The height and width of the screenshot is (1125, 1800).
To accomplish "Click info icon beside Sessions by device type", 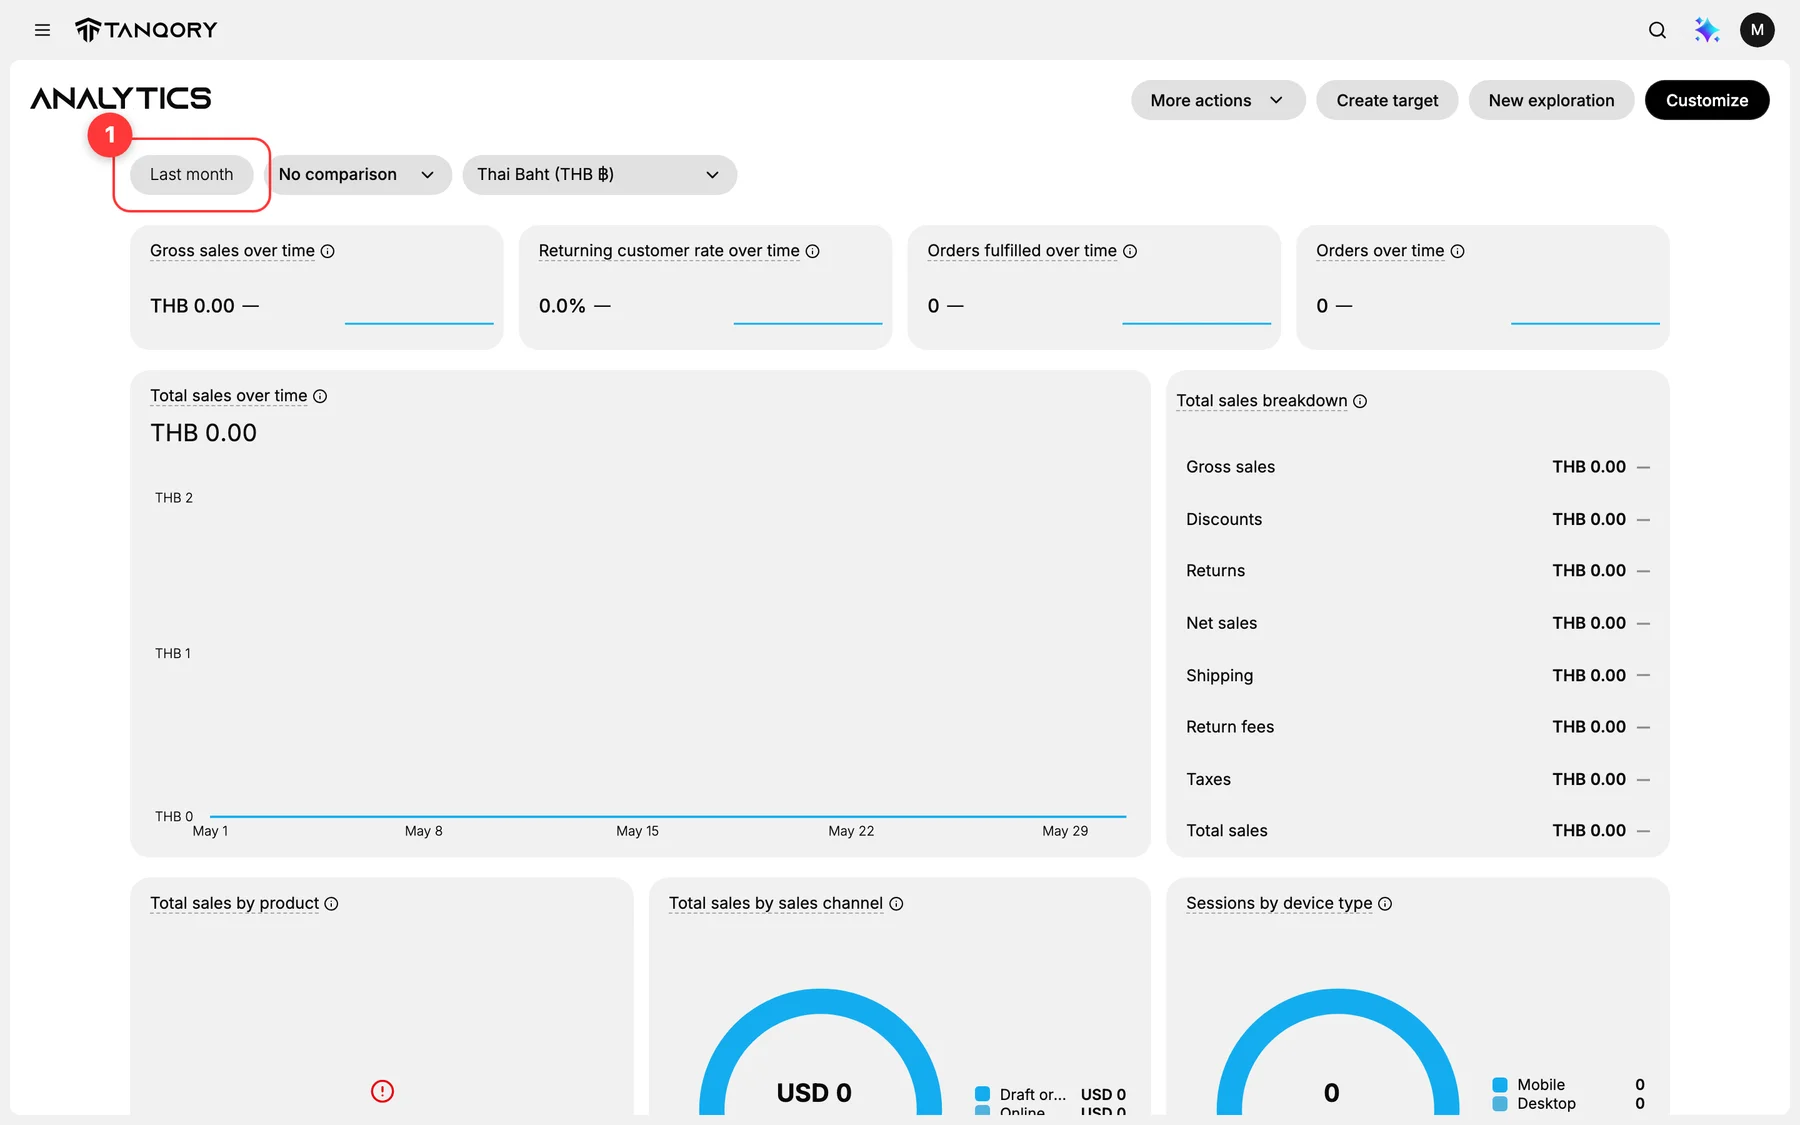I will [x=1385, y=904].
